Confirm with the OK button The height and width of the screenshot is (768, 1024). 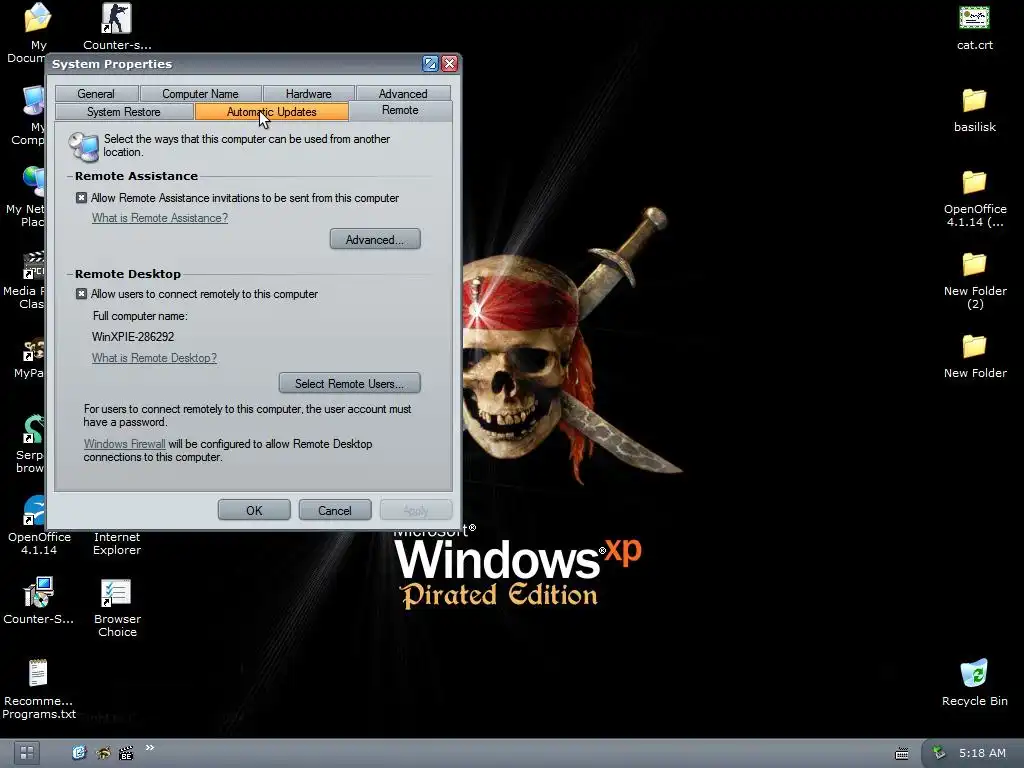click(254, 510)
